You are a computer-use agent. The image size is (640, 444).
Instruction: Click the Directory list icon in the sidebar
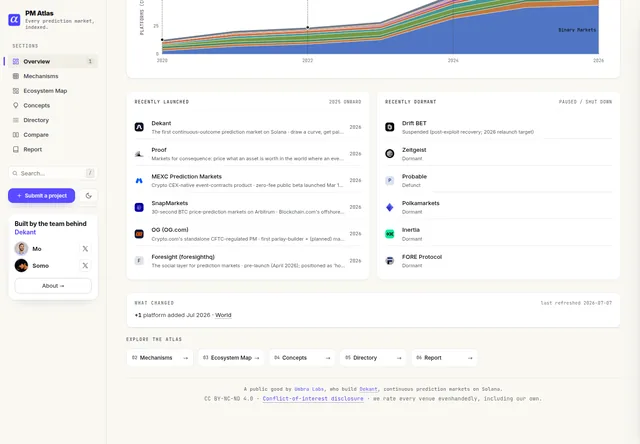coord(16,120)
